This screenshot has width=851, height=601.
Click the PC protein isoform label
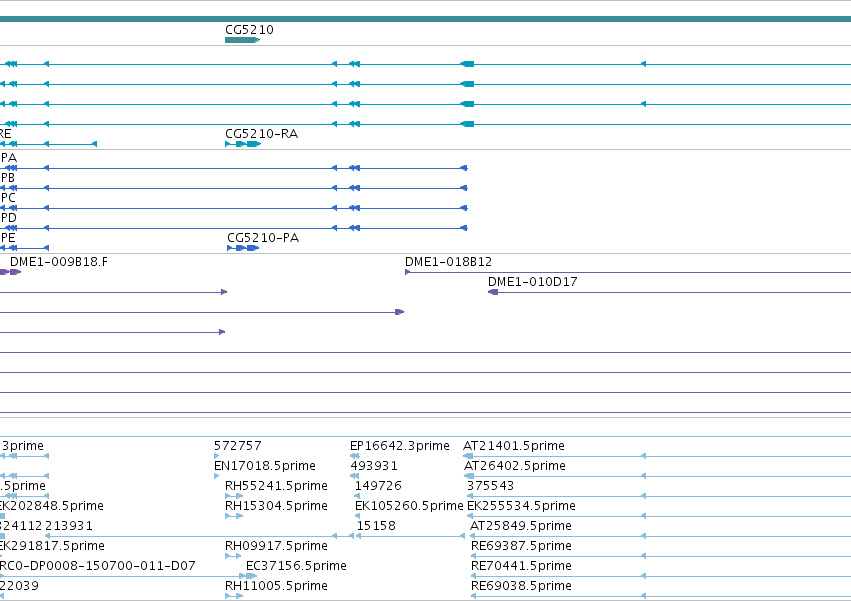[8, 198]
